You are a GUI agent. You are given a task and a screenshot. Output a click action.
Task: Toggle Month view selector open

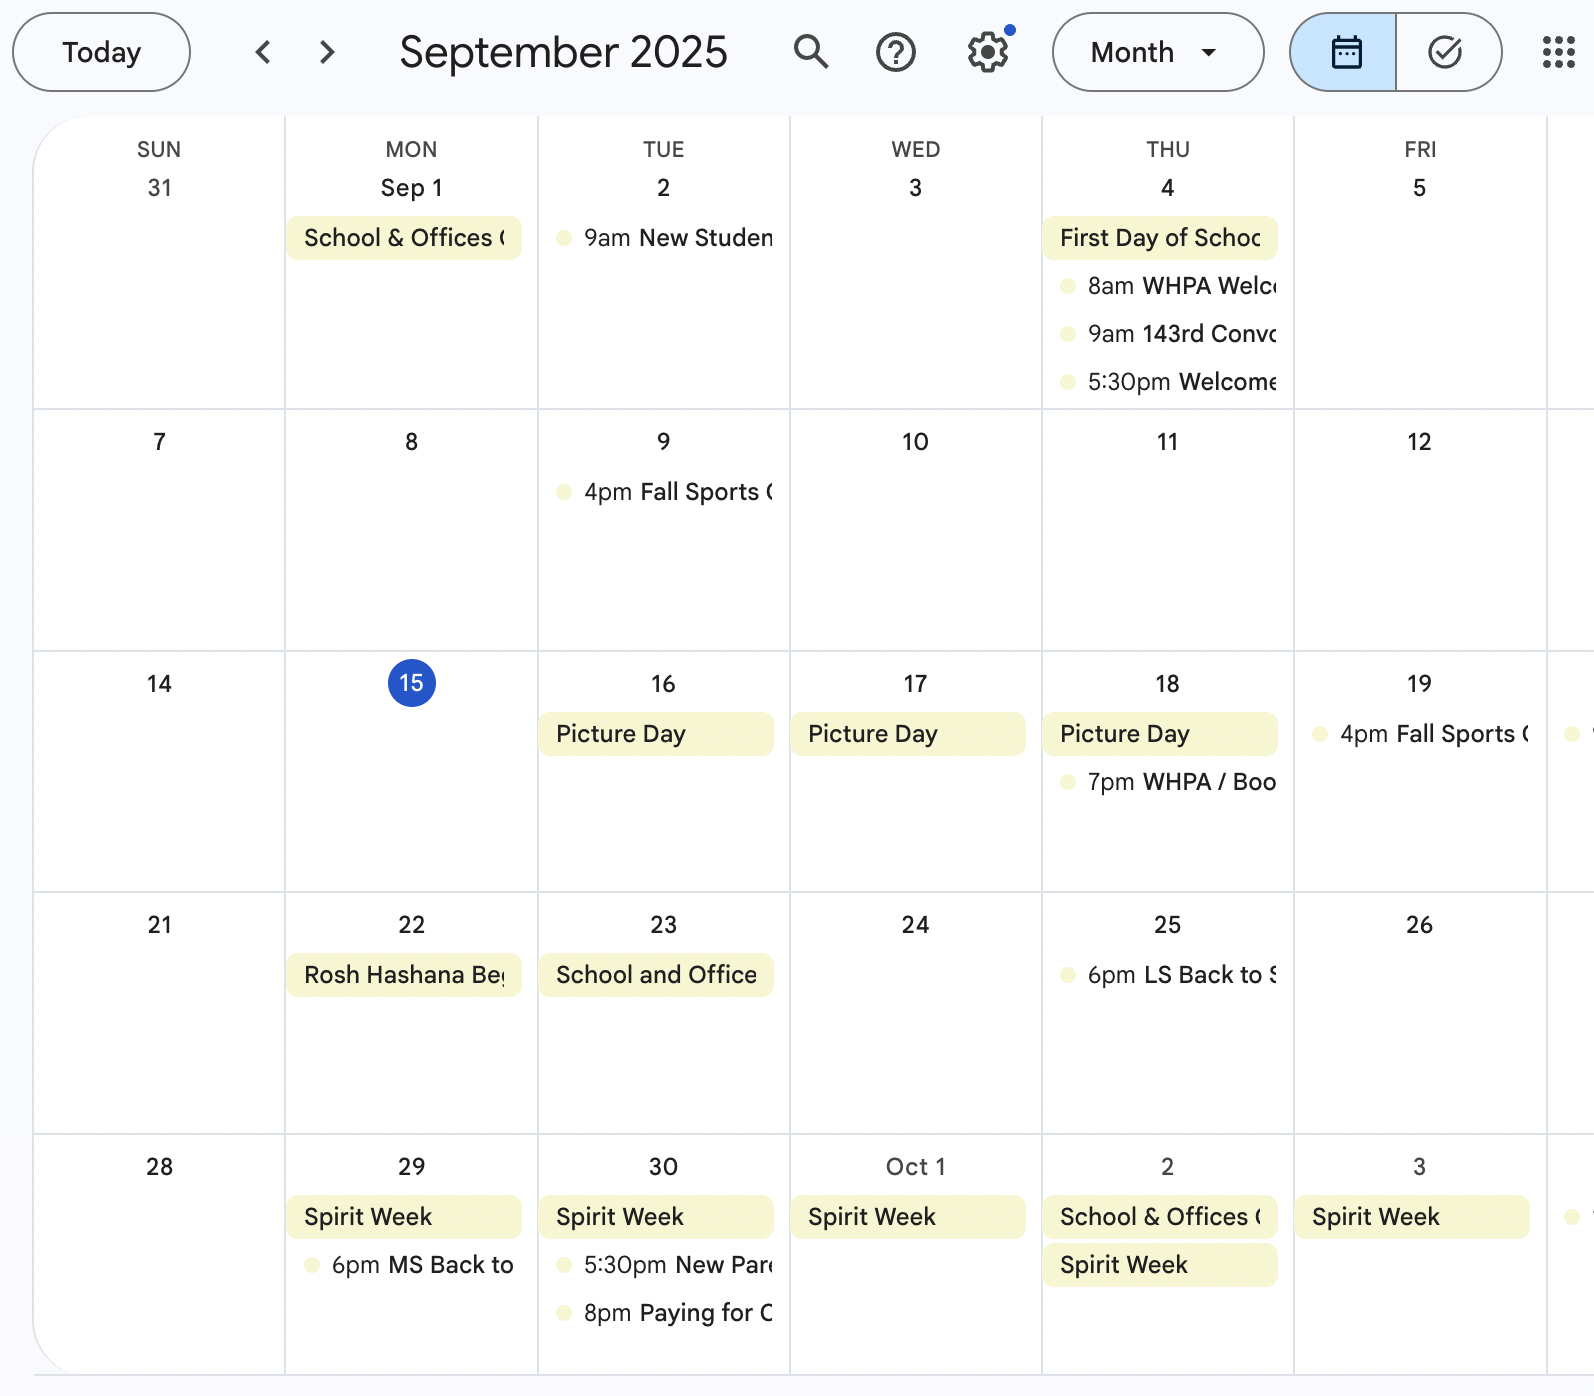(x=1157, y=52)
